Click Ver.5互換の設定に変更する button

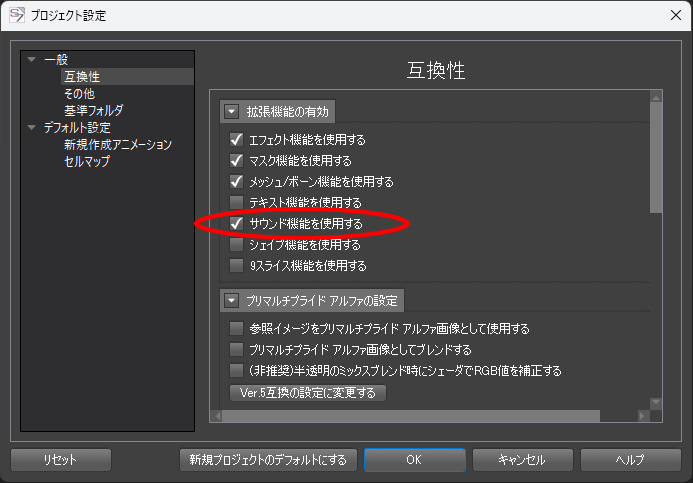tap(308, 393)
